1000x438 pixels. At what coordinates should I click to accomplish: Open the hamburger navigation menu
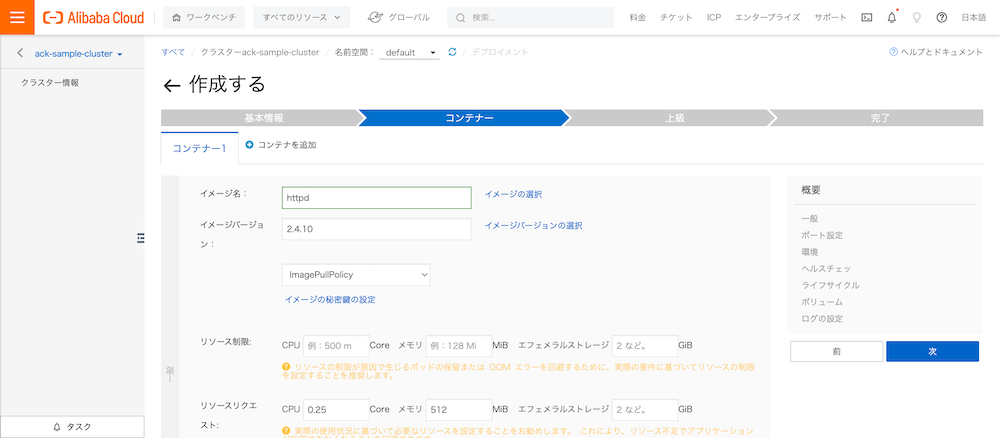tap(17, 17)
